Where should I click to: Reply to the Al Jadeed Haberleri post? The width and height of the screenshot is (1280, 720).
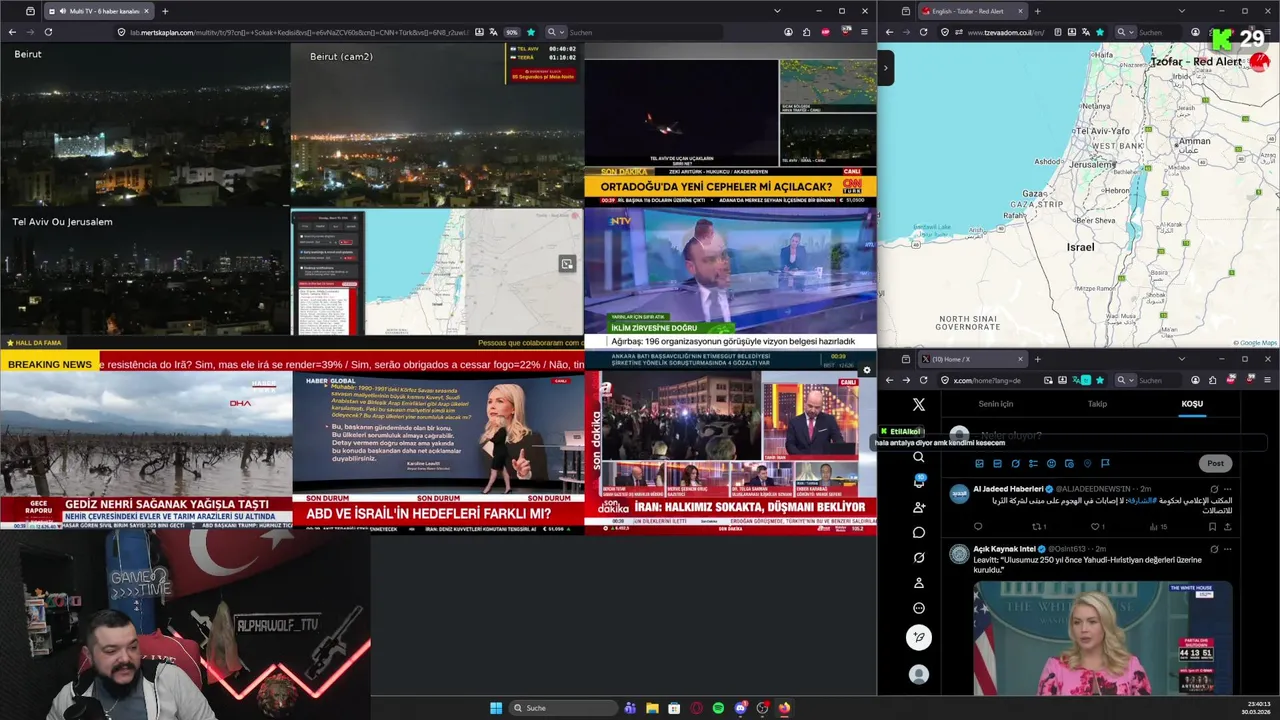click(x=978, y=526)
